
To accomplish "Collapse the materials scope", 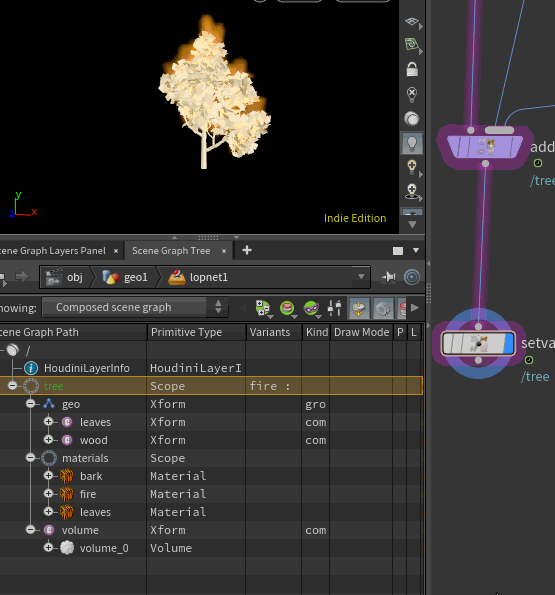I will point(31,458).
